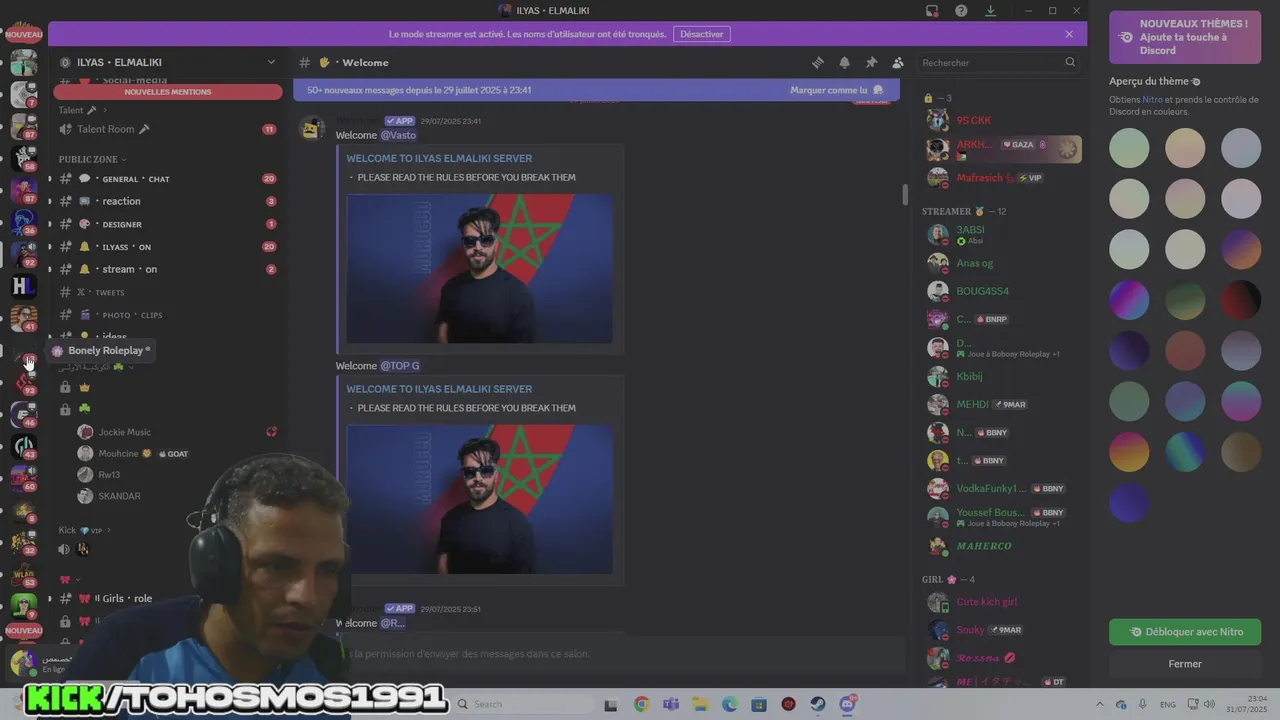
Task: Open Microsoft Teams from the taskbar
Action: [671, 704]
